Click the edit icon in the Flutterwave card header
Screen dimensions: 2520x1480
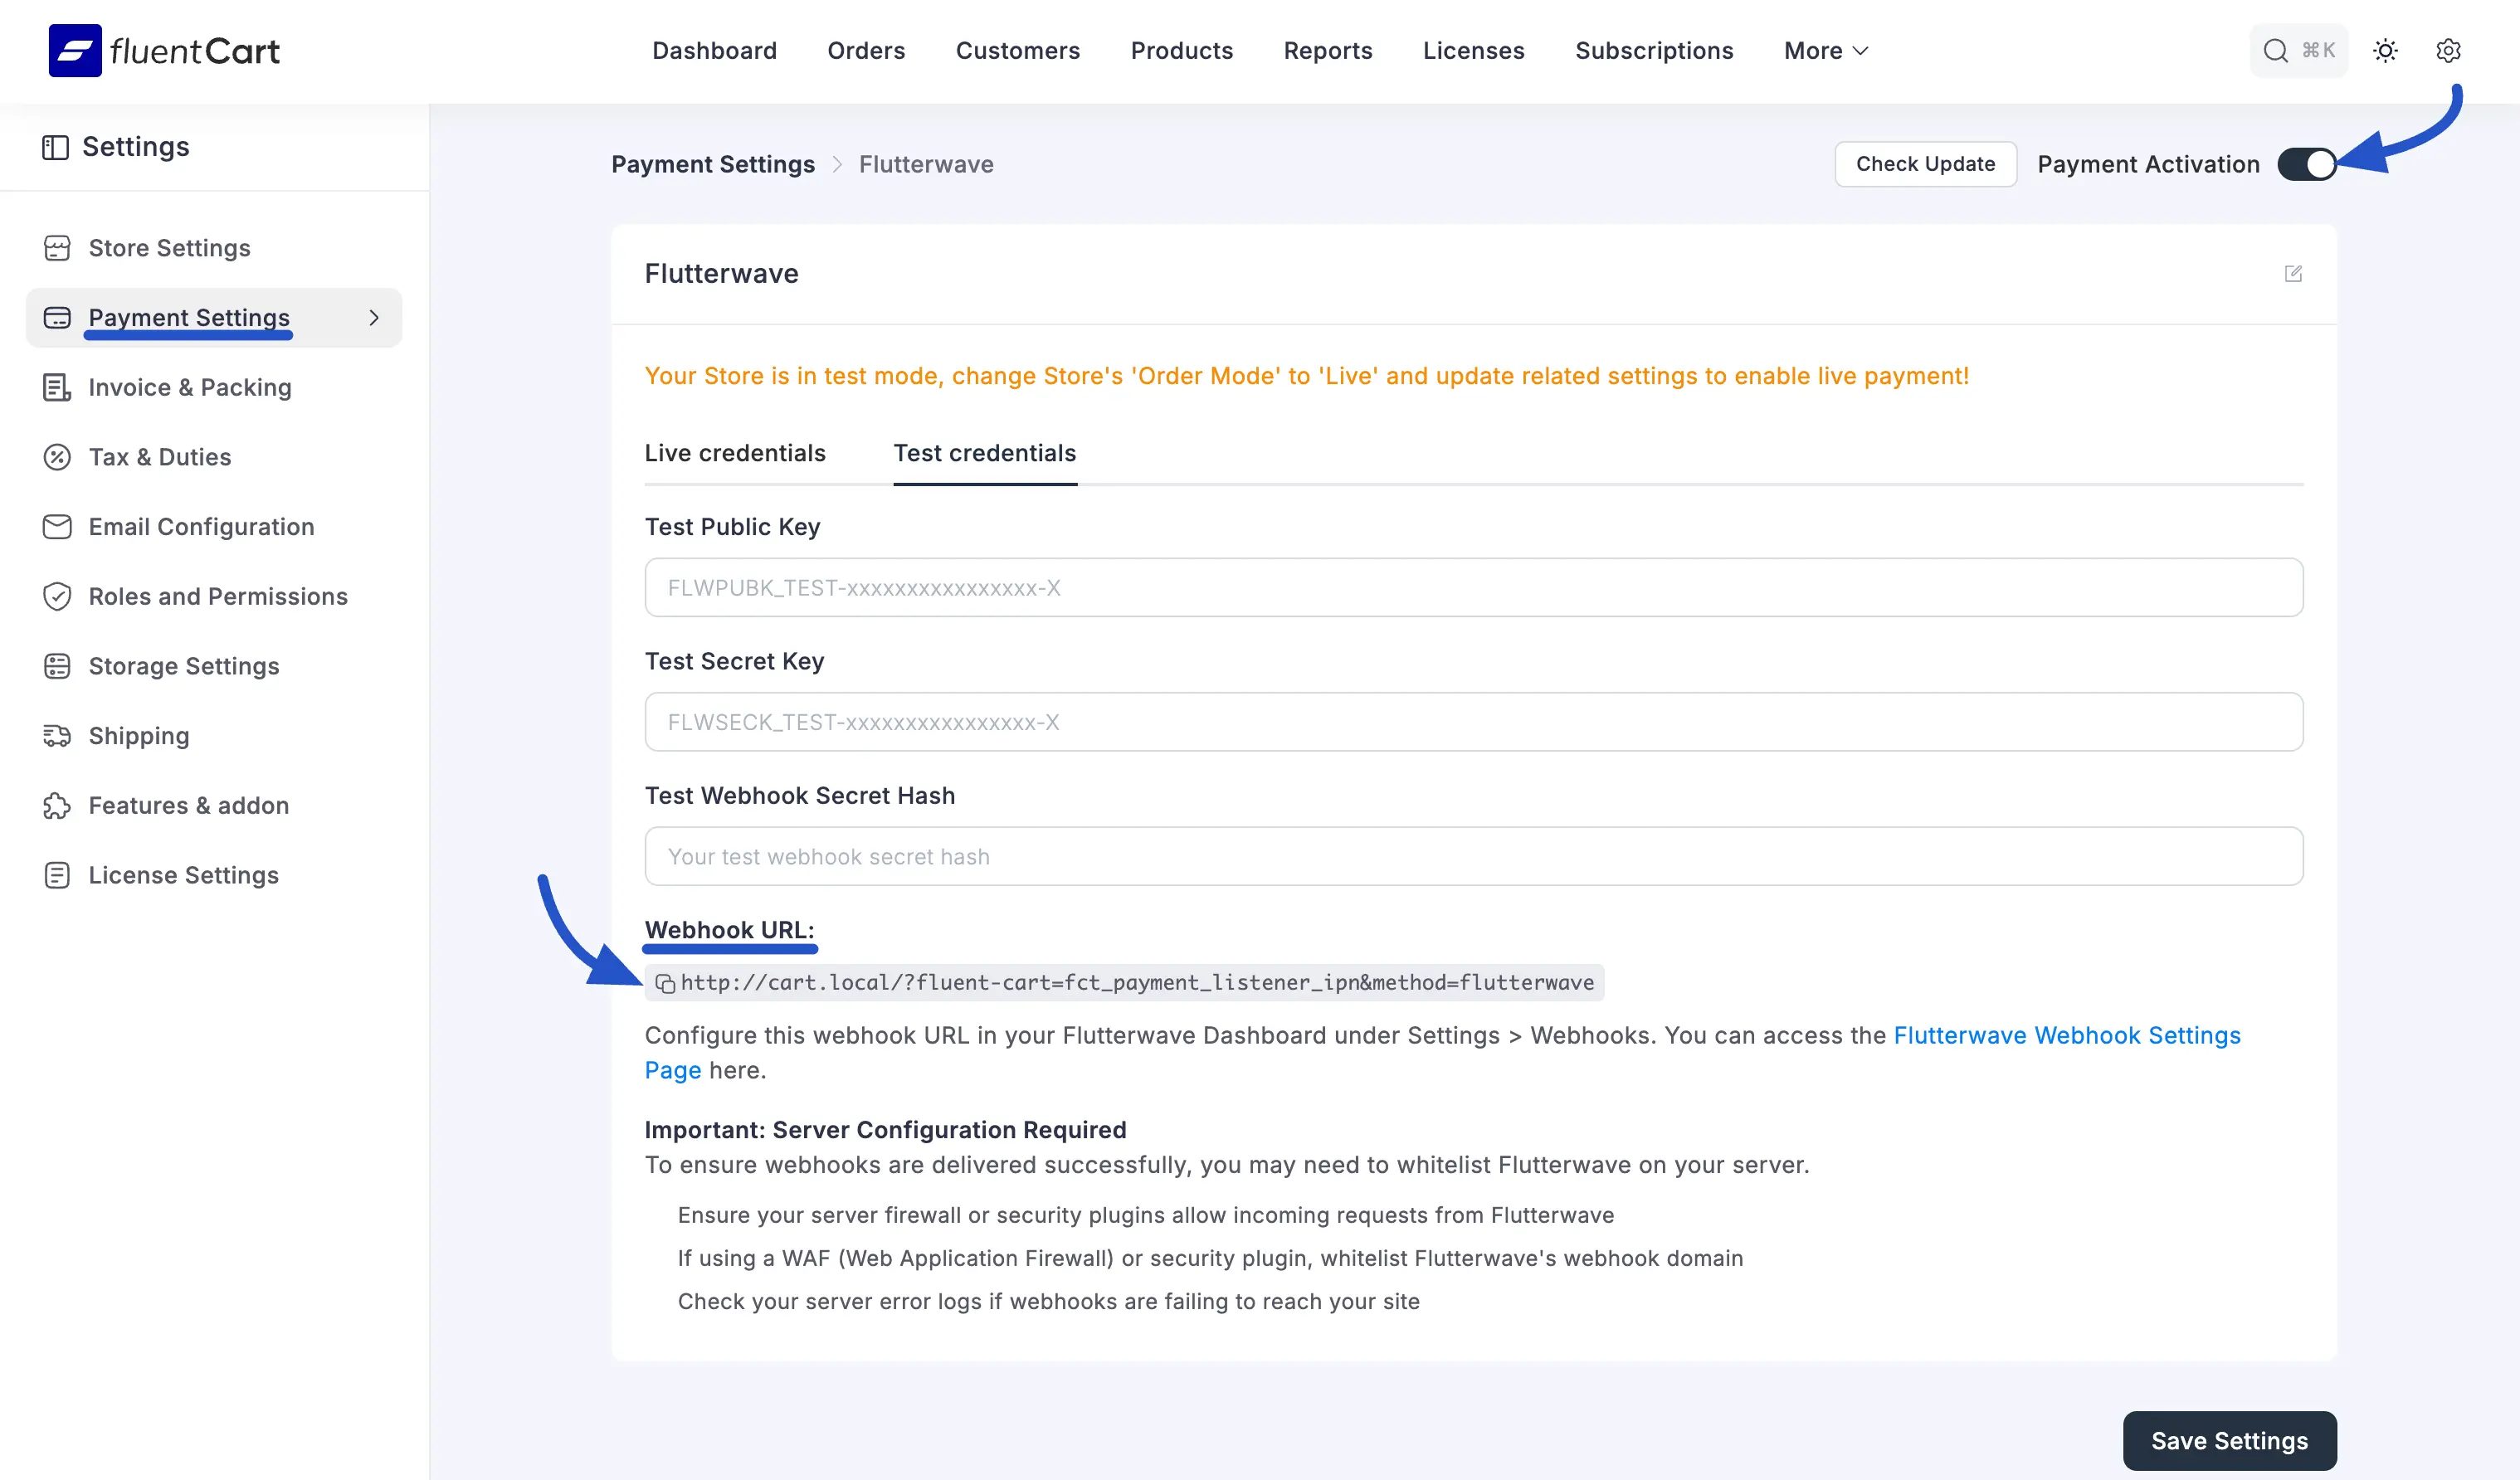2293,274
